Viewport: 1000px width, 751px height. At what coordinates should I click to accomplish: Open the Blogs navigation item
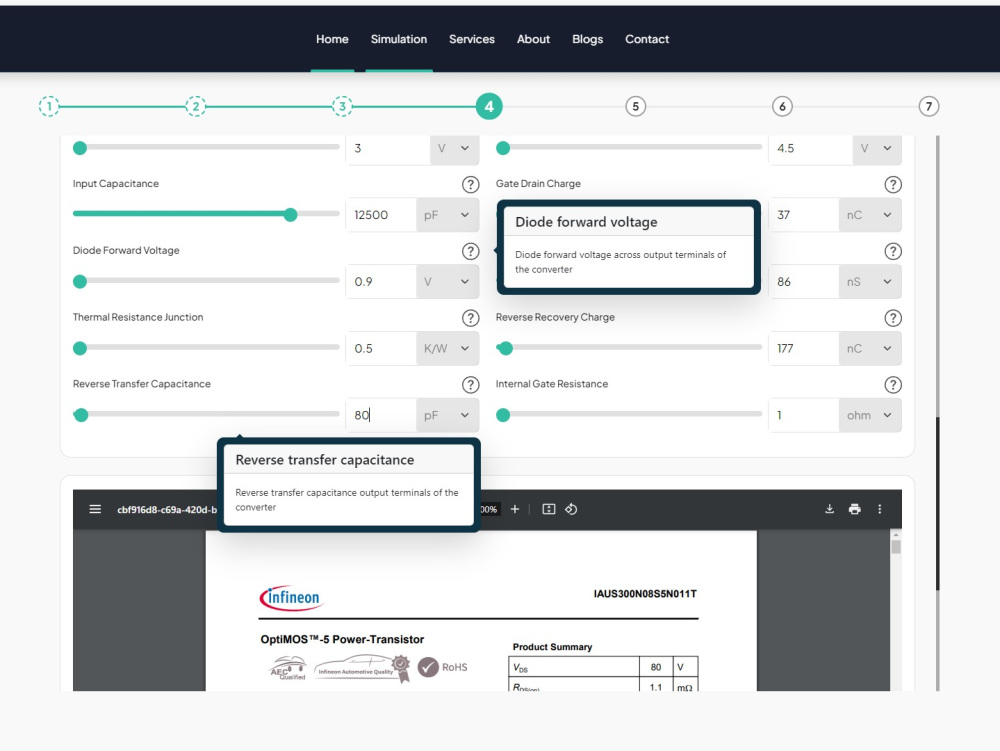coord(587,39)
